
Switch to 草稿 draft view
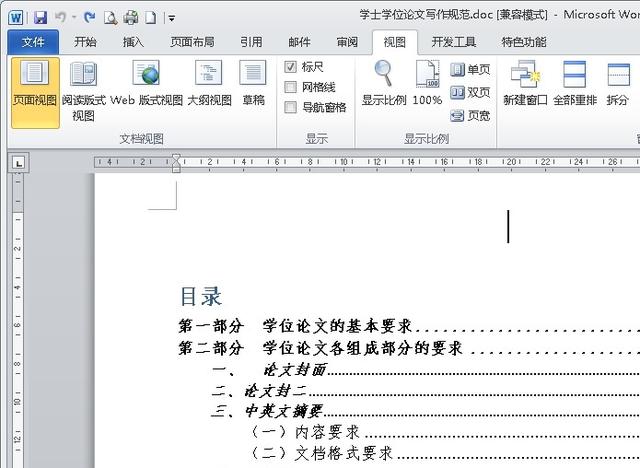tap(253, 84)
